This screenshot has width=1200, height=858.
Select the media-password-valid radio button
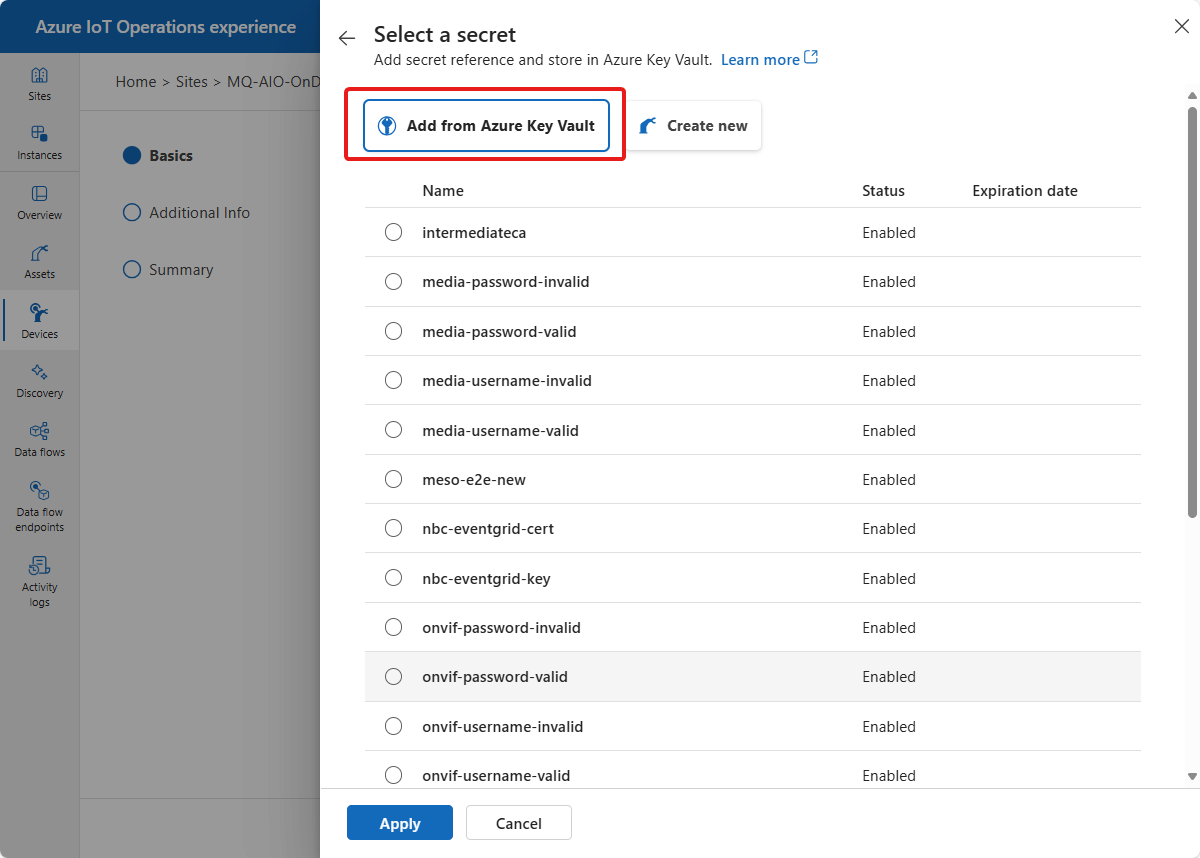coord(393,331)
